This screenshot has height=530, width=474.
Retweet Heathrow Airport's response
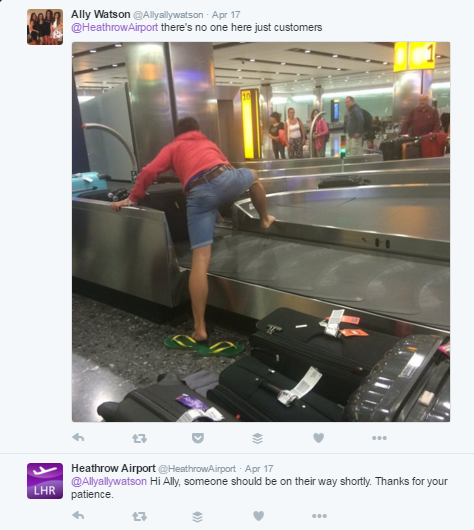pos(139,516)
